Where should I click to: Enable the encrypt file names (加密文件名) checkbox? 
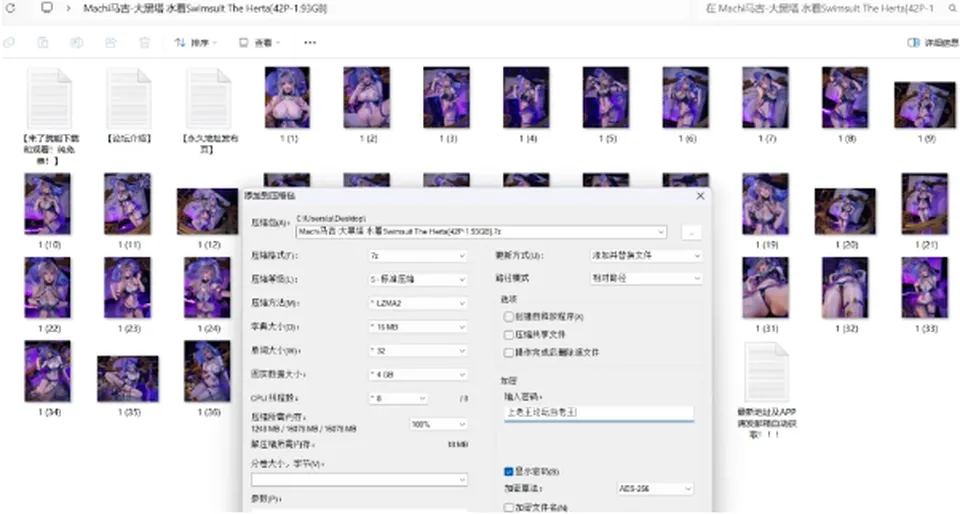click(x=508, y=507)
